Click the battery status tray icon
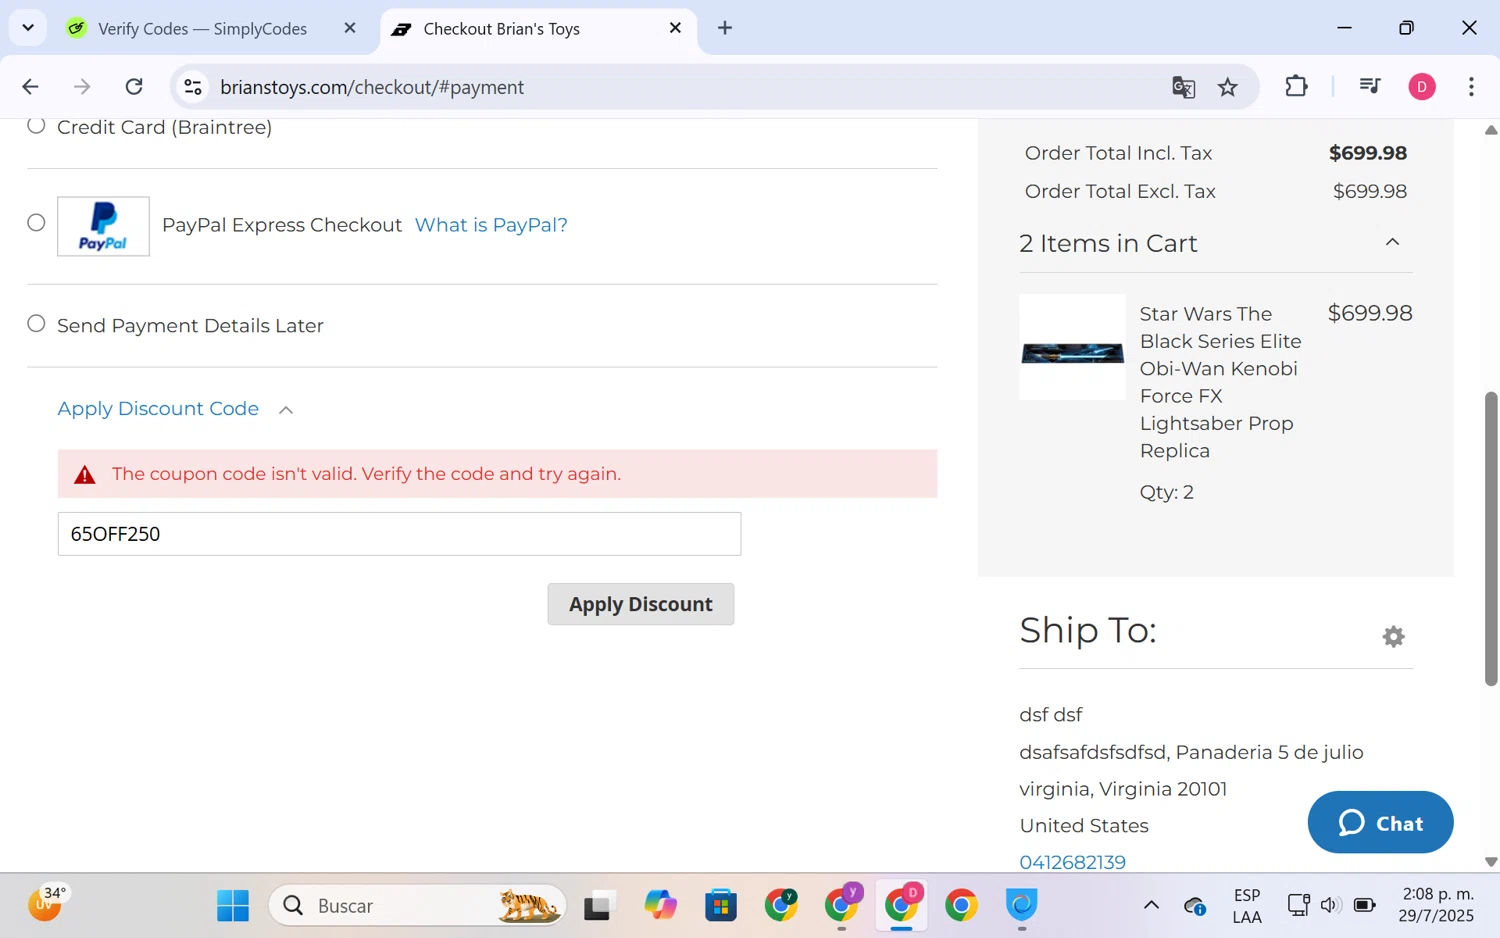The image size is (1500, 938). 1364,905
